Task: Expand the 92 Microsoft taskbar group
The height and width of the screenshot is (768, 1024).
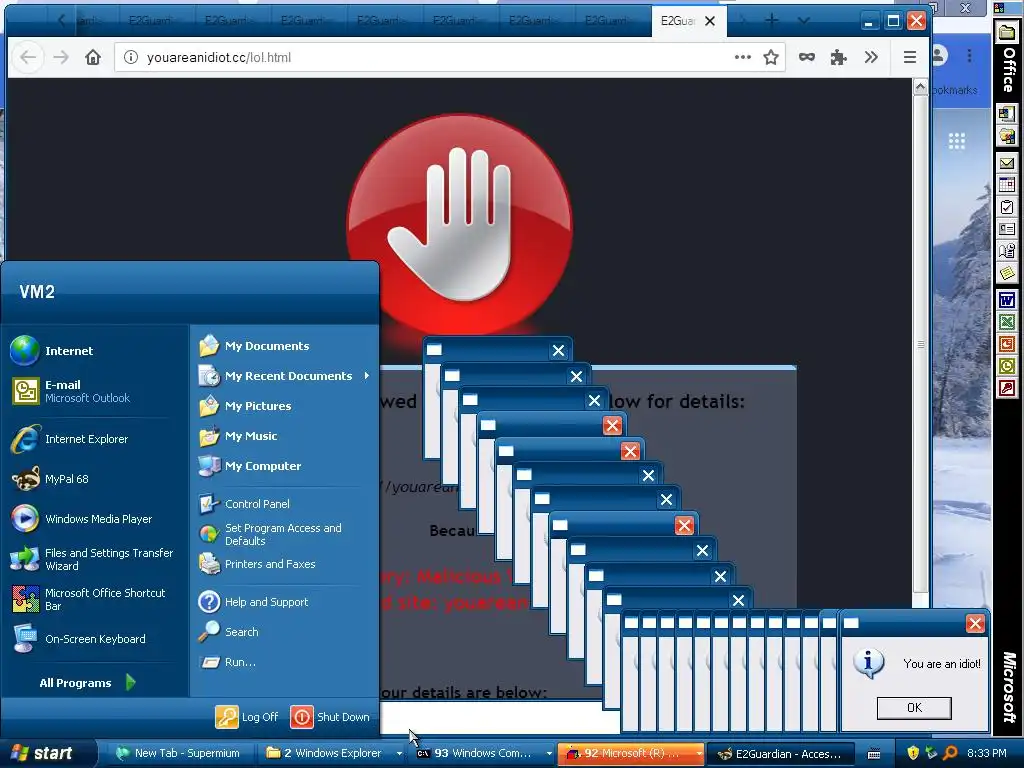Action: click(699, 753)
